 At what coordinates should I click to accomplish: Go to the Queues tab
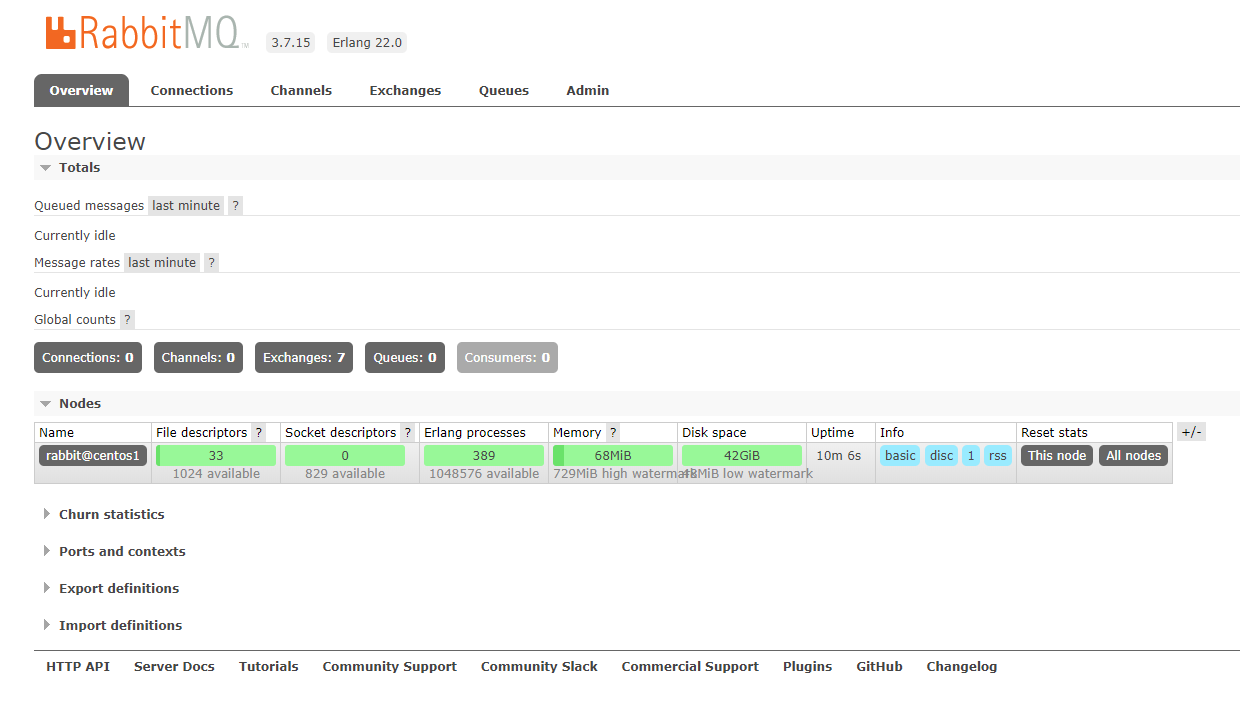pyautogui.click(x=504, y=90)
